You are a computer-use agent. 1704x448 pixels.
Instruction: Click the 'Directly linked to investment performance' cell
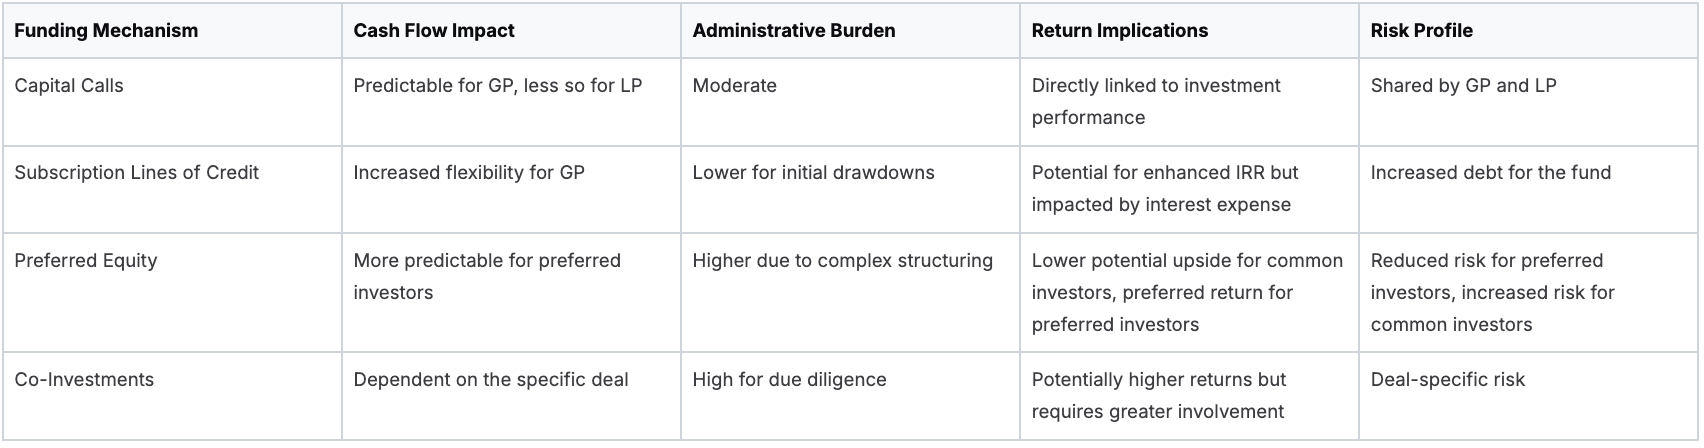tap(1156, 101)
